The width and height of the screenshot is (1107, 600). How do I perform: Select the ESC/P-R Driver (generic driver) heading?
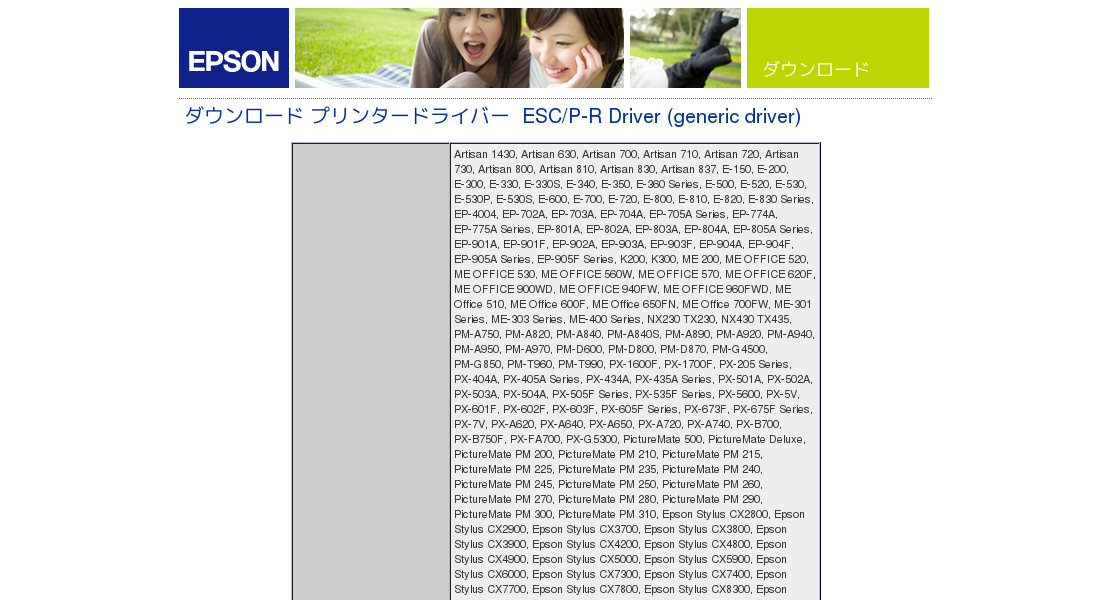pyautogui.click(x=662, y=116)
